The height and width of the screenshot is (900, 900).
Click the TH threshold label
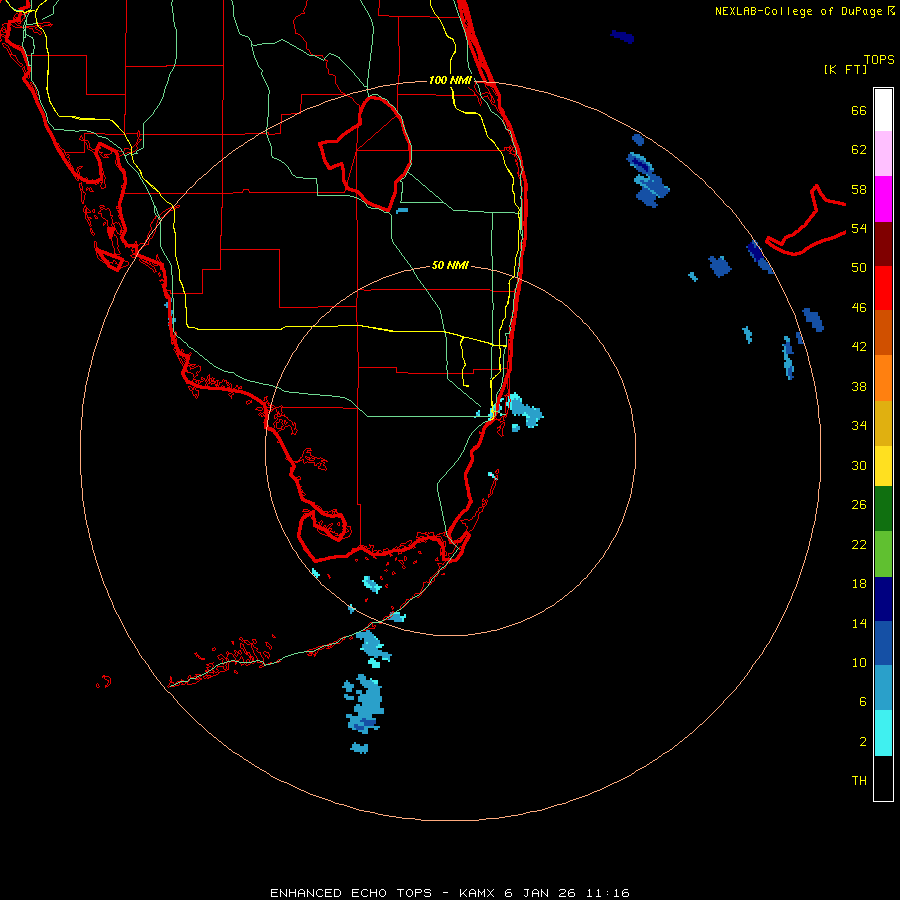click(x=859, y=781)
